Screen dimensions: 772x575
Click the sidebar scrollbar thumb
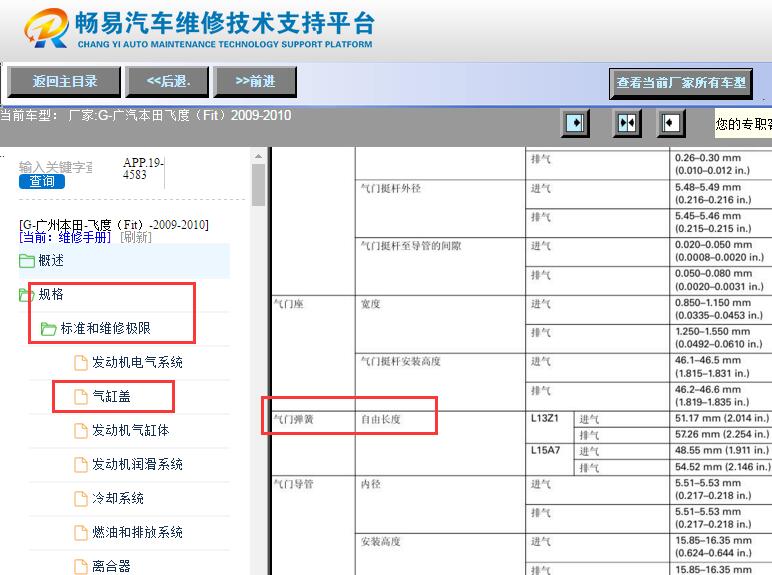click(x=258, y=185)
